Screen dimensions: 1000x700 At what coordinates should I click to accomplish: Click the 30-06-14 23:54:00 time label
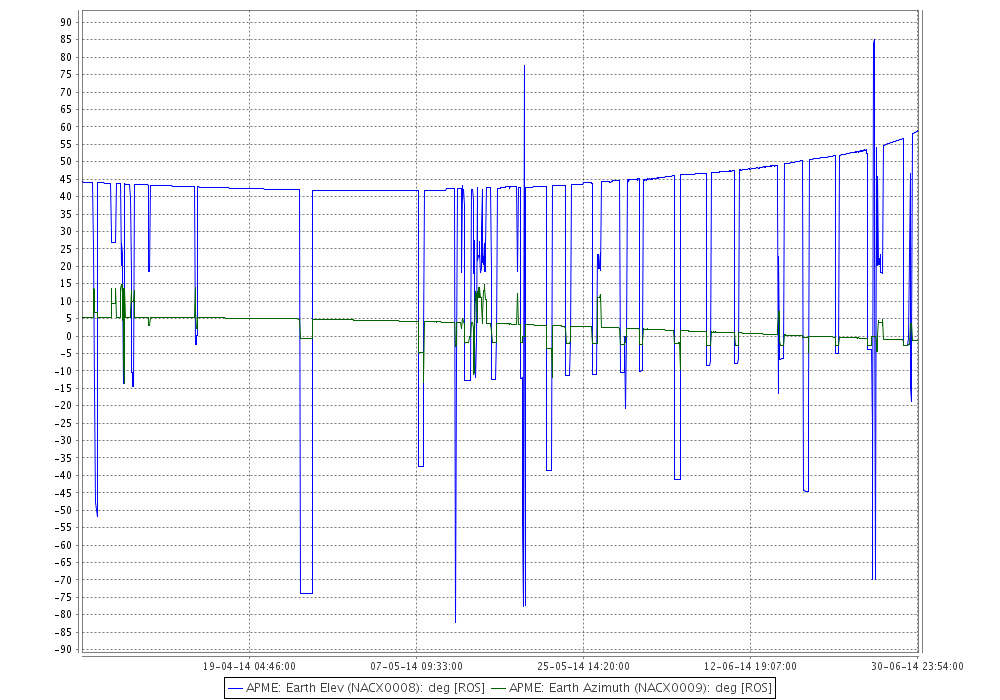[x=917, y=666]
